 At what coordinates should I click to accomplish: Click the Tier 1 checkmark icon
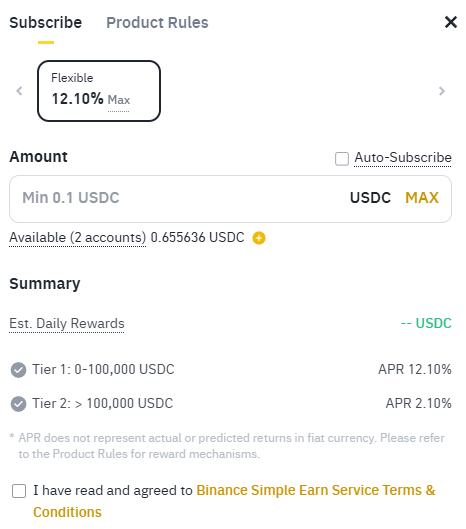click(x=18, y=370)
